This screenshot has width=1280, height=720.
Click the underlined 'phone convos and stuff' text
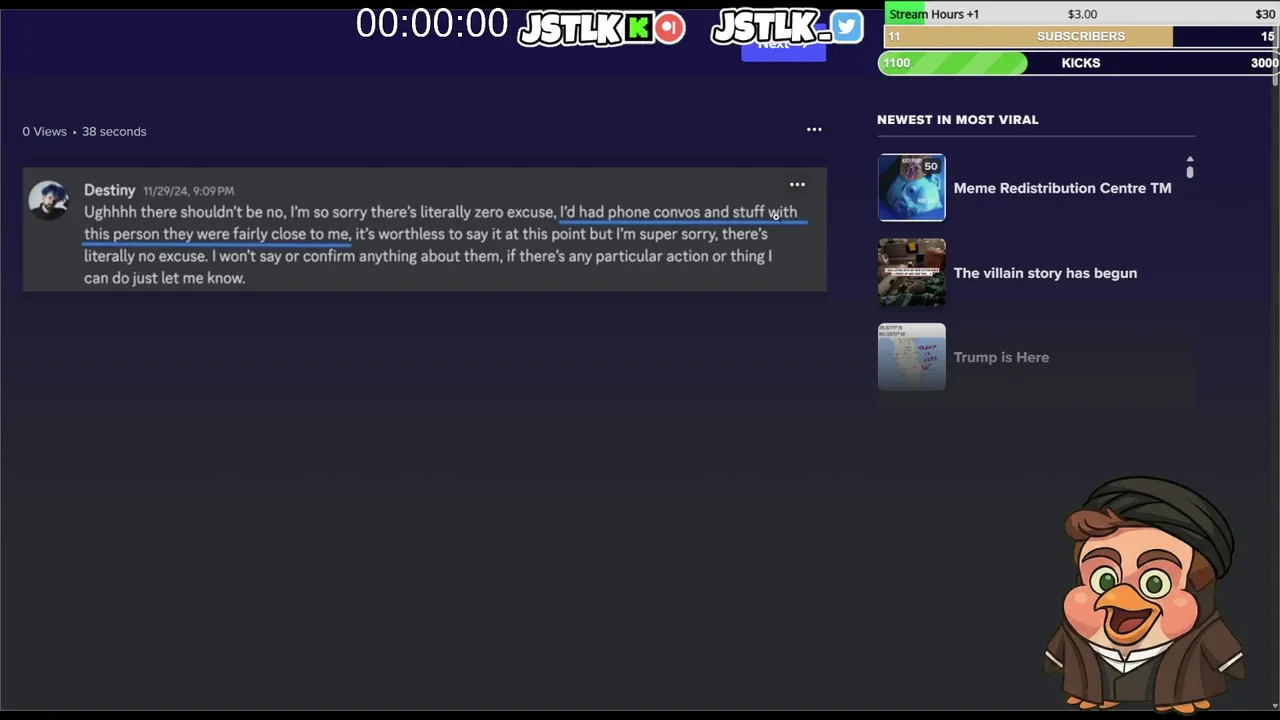[686, 212]
